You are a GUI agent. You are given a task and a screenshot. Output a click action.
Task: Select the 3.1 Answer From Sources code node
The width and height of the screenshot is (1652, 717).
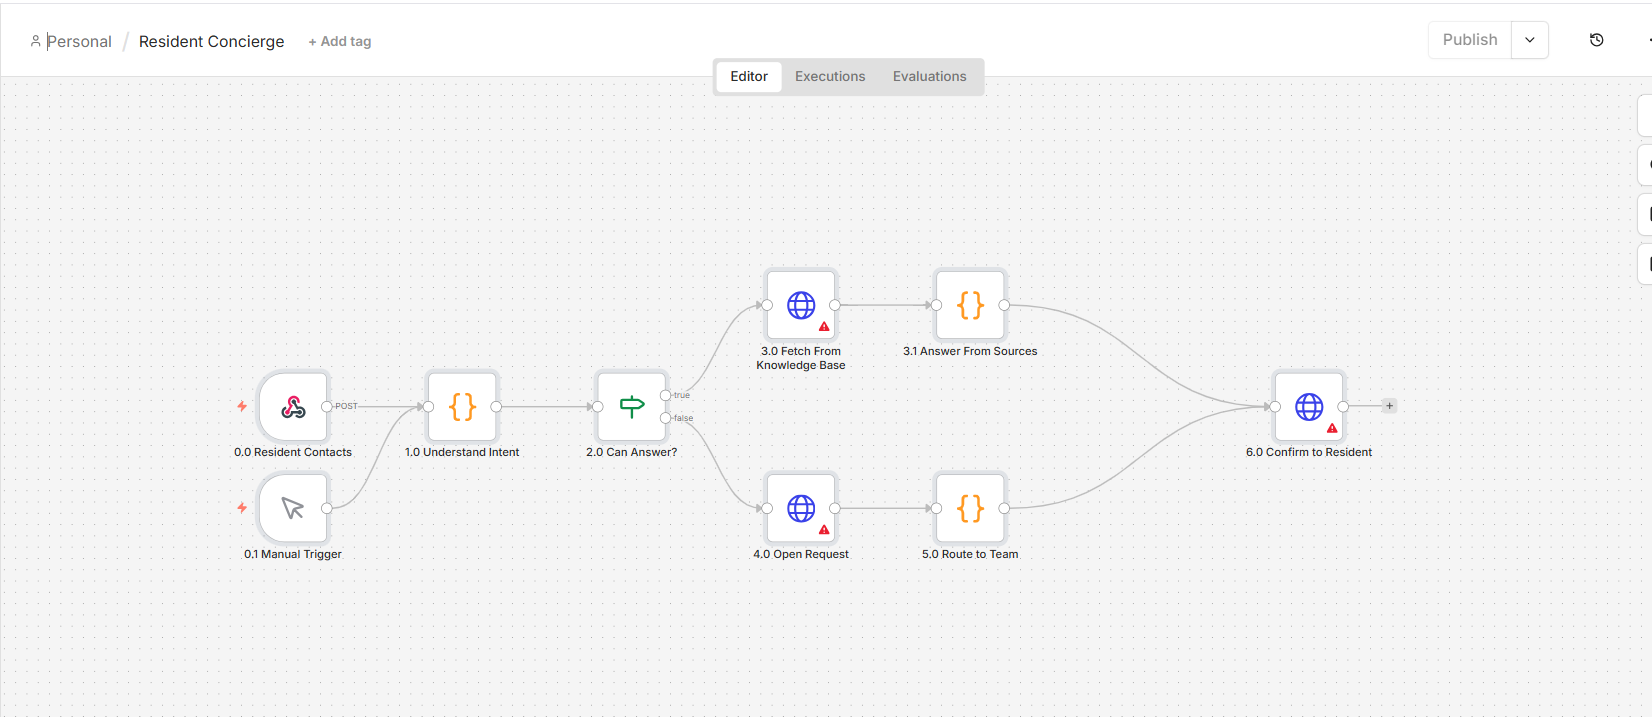(x=970, y=305)
